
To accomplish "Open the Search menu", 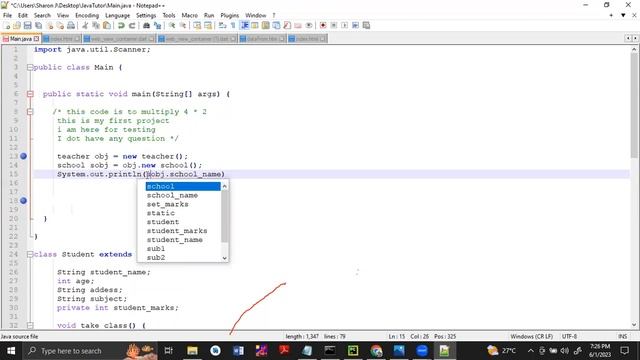I will click(42, 15).
